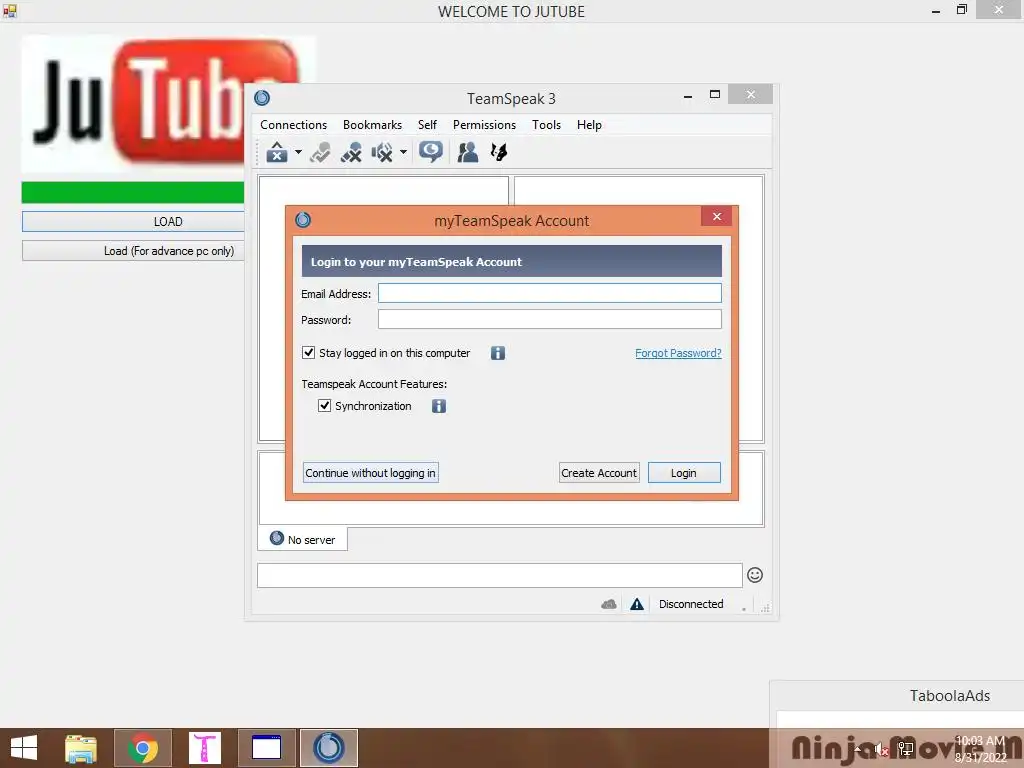Screen dimensions: 1024x768
Task: Toggle the Synchronization checkbox
Action: (324, 406)
